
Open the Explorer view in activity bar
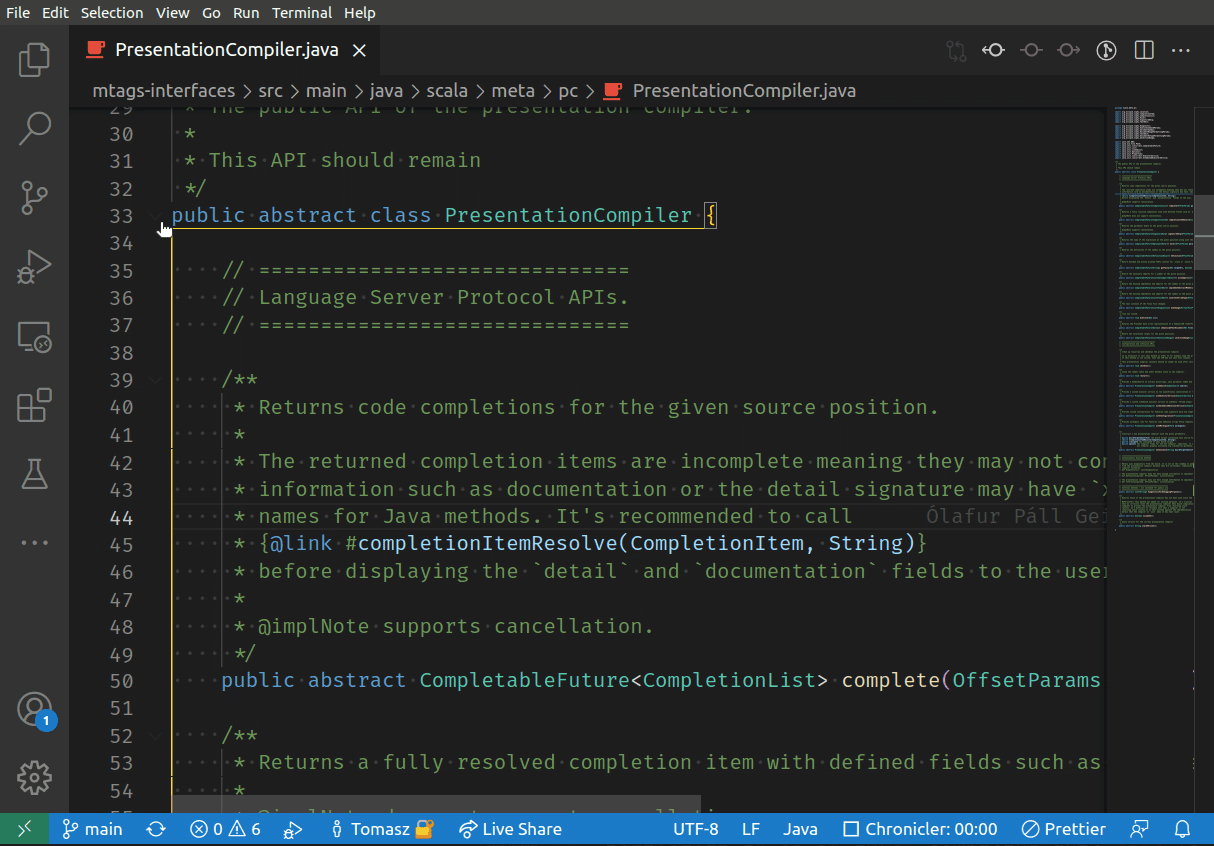point(34,59)
